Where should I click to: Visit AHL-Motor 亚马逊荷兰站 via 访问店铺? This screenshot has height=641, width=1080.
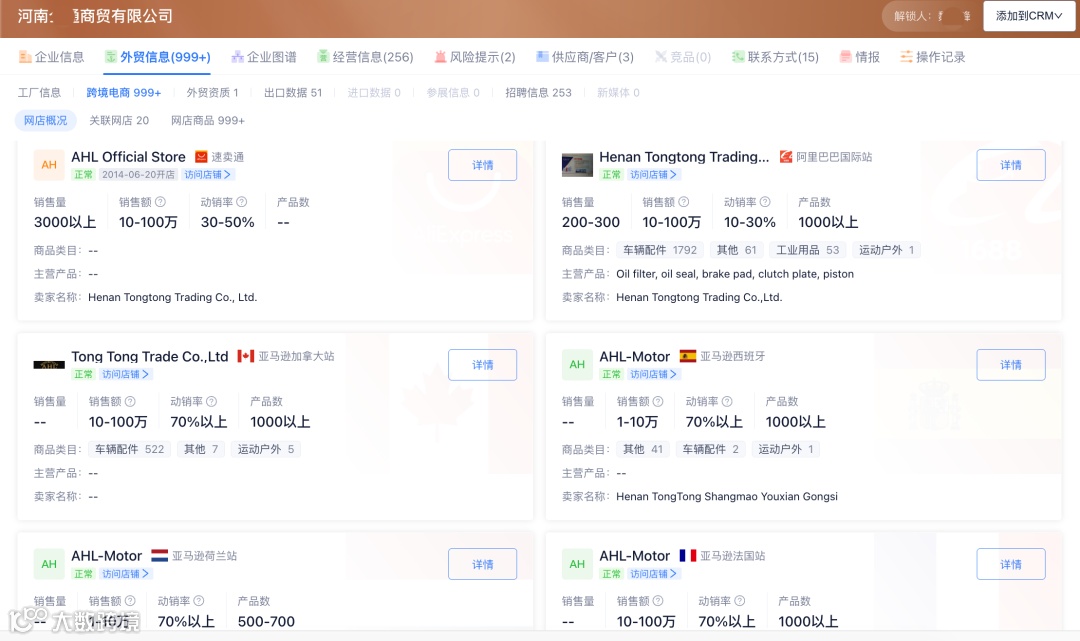tap(125, 574)
